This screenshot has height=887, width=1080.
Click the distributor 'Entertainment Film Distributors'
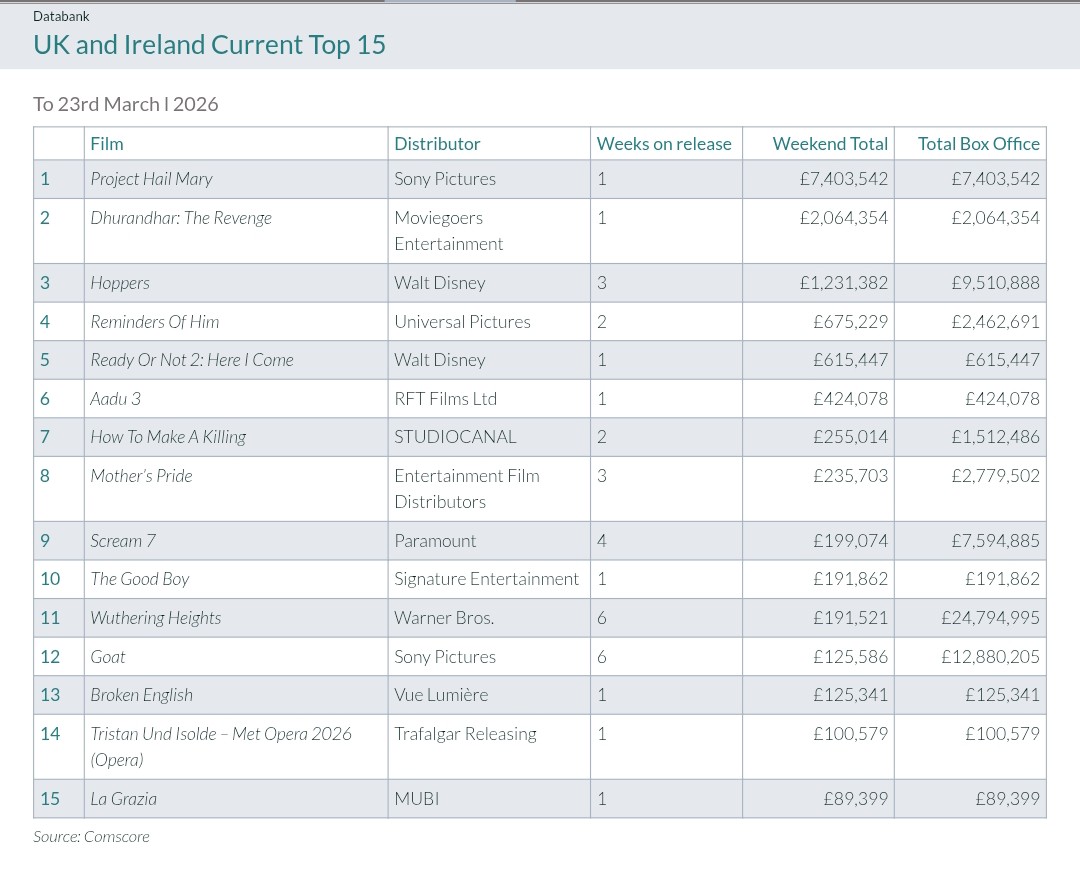coord(466,489)
